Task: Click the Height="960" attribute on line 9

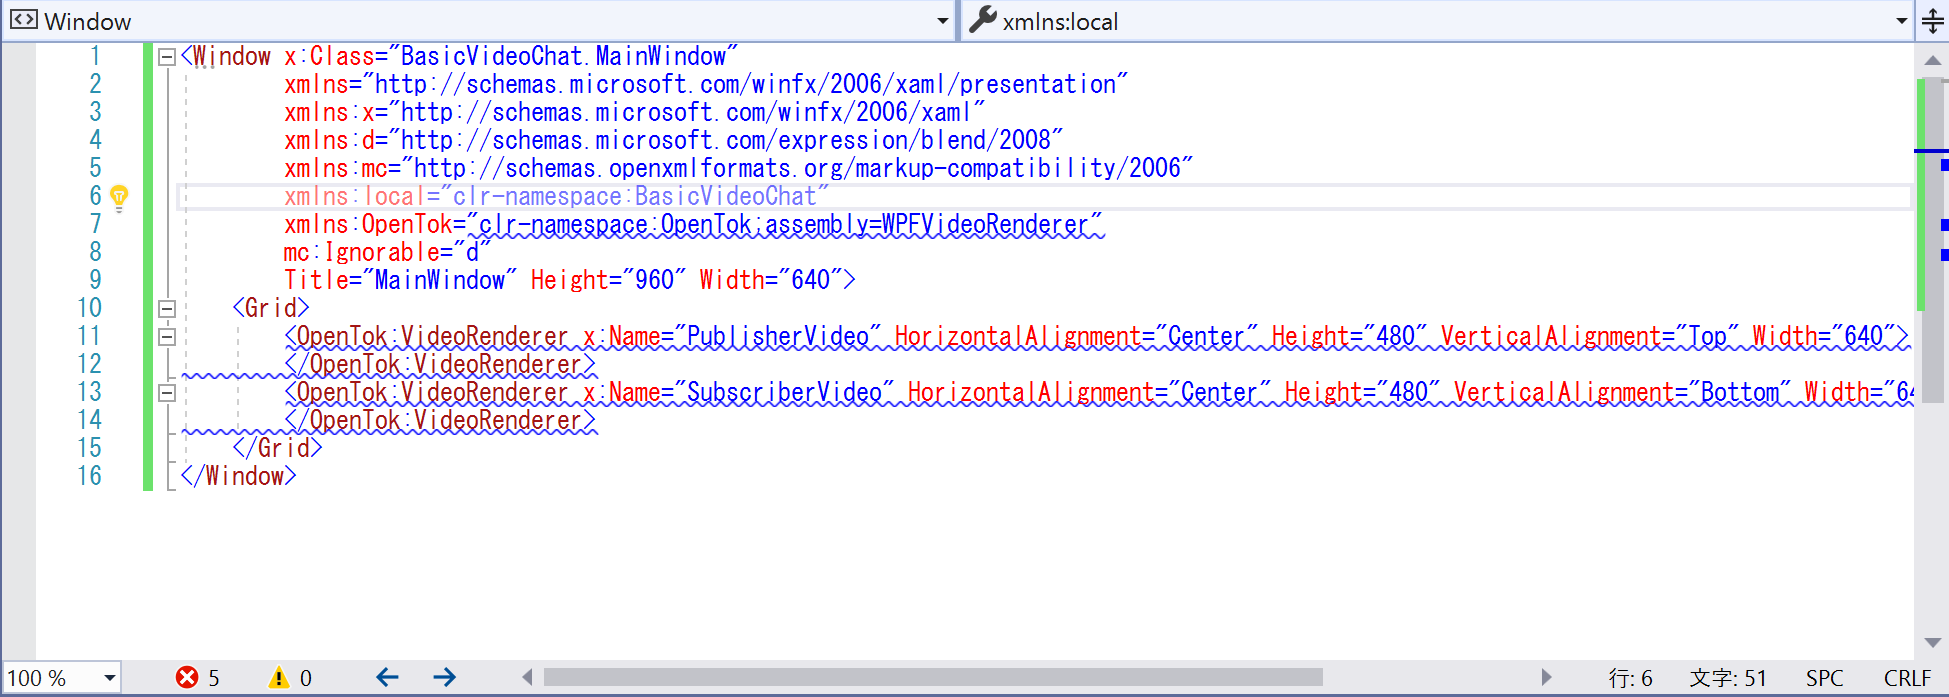Action: point(608,281)
